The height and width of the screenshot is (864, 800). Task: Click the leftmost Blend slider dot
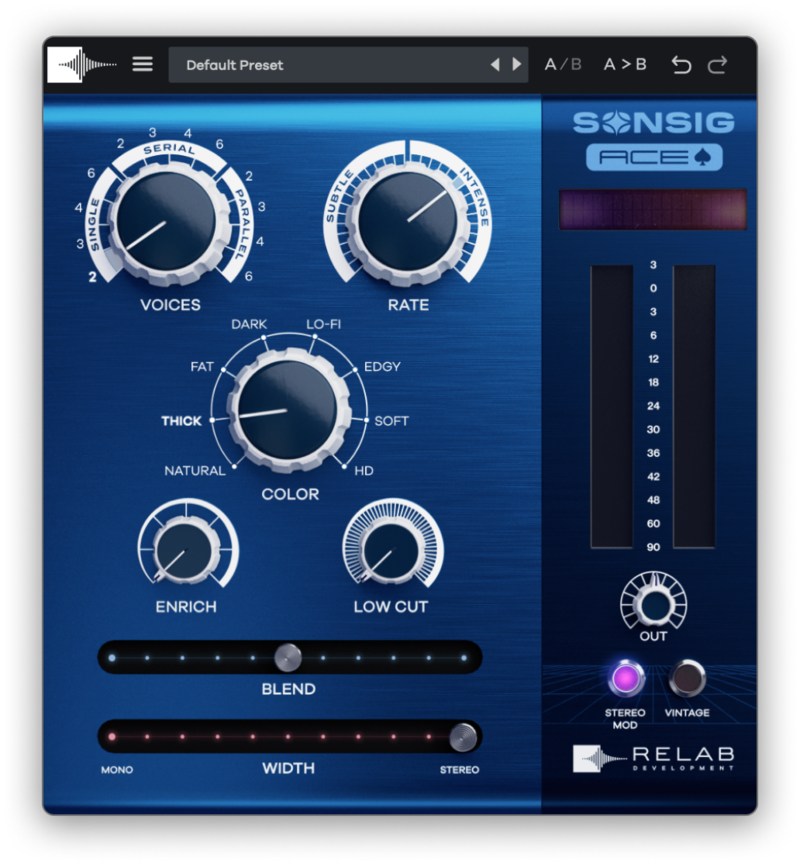click(112, 657)
